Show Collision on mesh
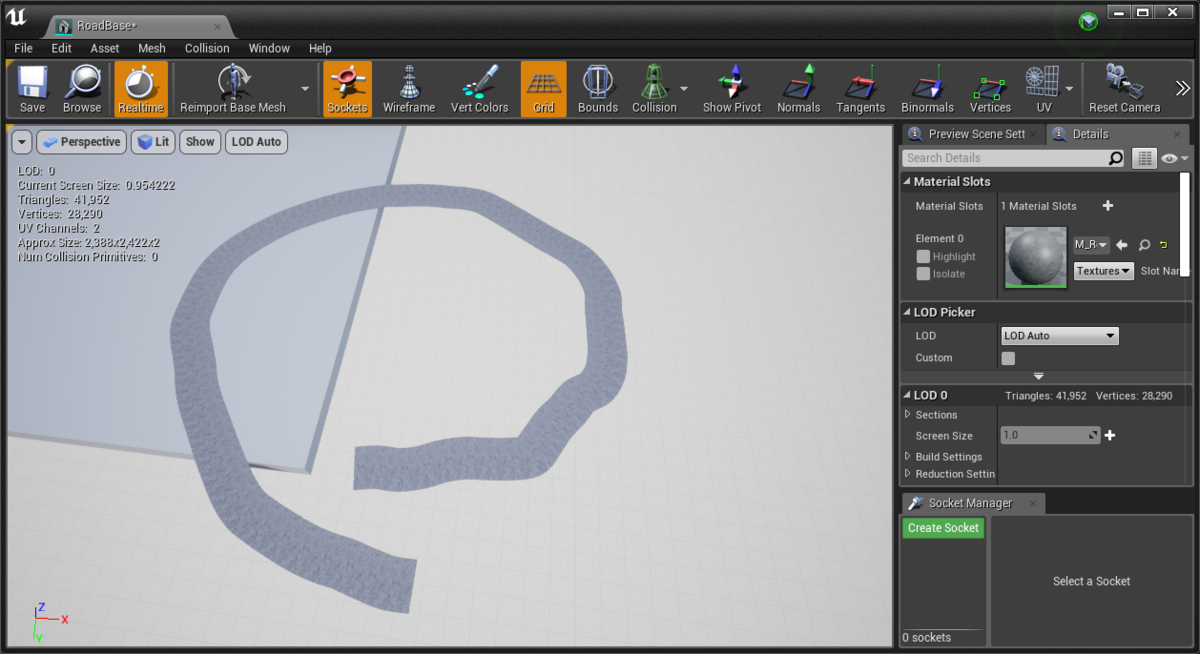The height and width of the screenshot is (654, 1200). click(x=654, y=89)
